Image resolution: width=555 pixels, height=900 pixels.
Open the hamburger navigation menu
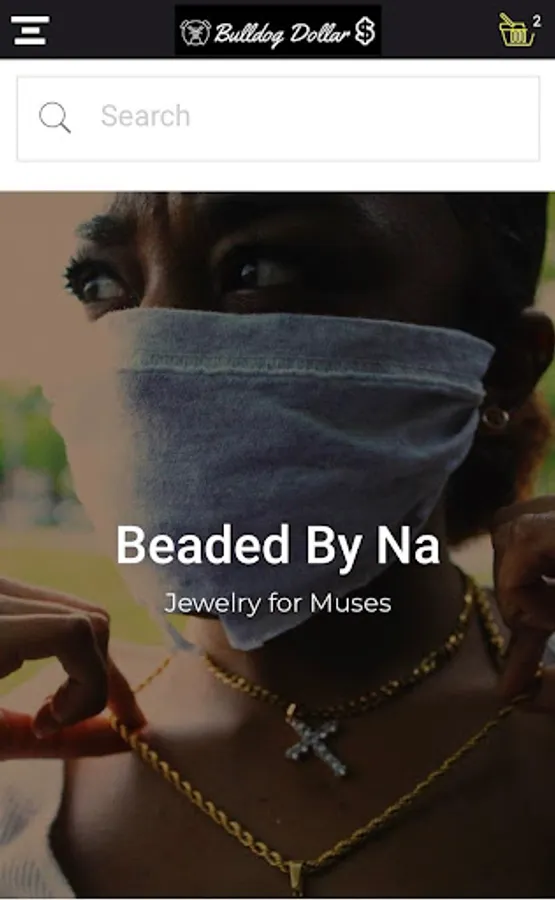(x=30, y=30)
